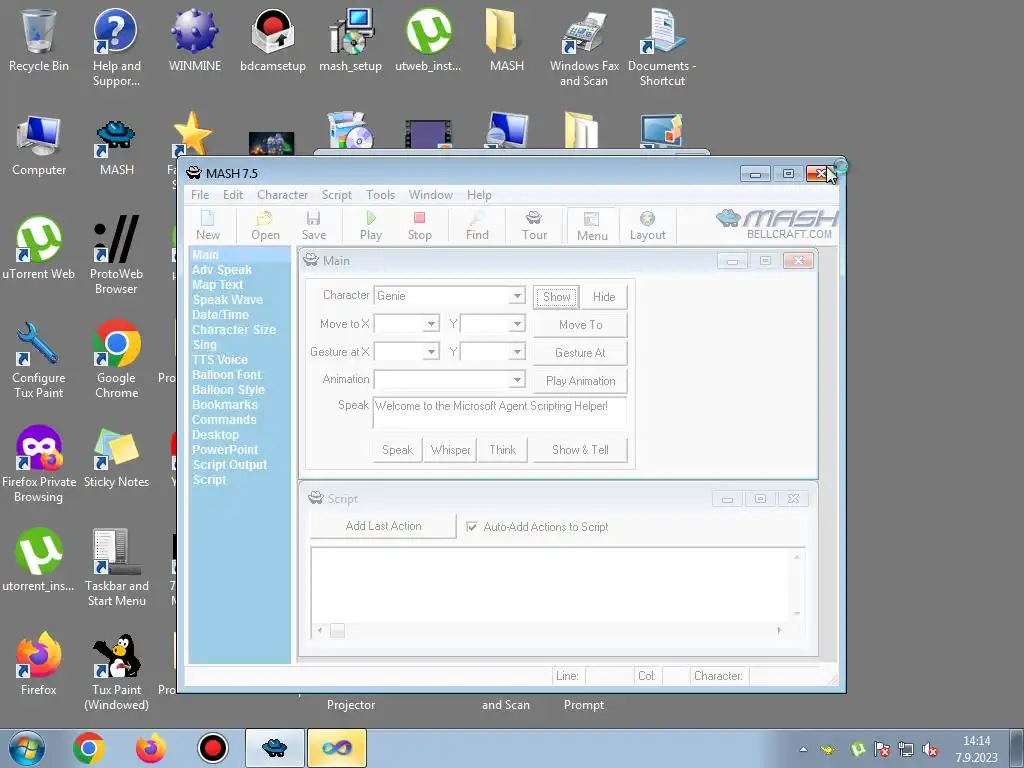Click the Speak text input field
This screenshot has height=768, width=1024.
click(500, 412)
